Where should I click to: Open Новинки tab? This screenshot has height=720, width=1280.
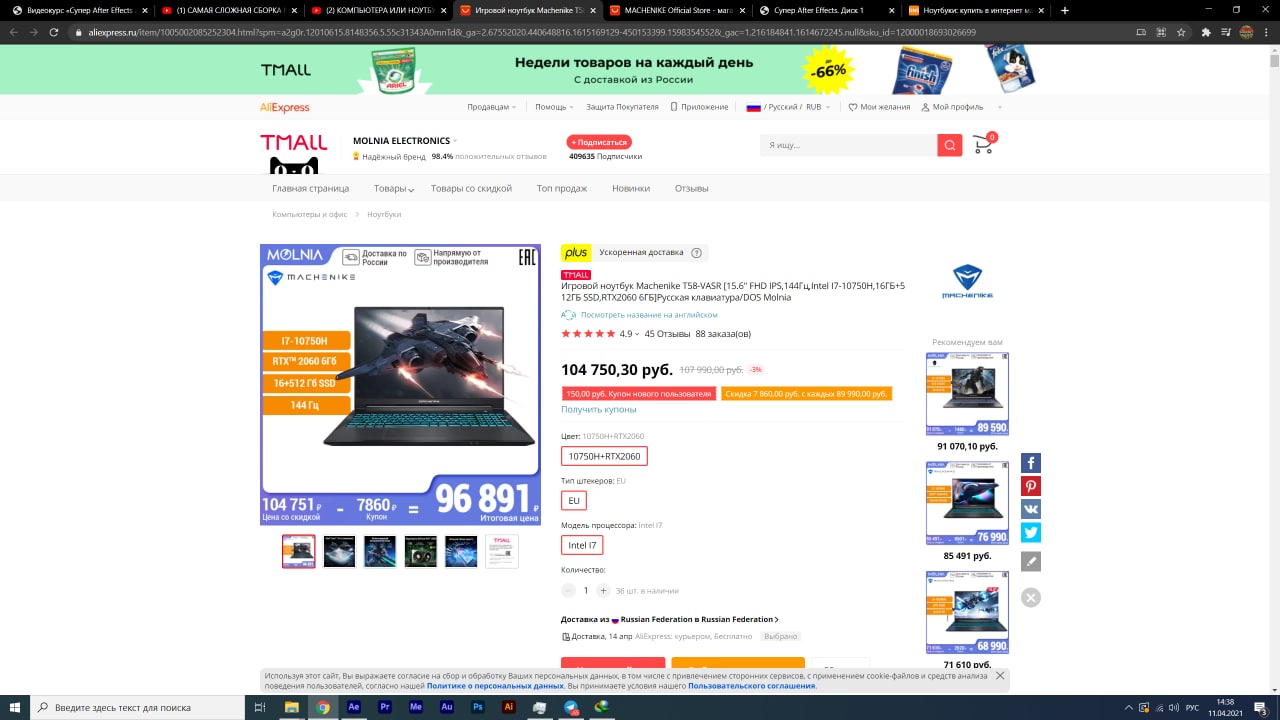[631, 188]
